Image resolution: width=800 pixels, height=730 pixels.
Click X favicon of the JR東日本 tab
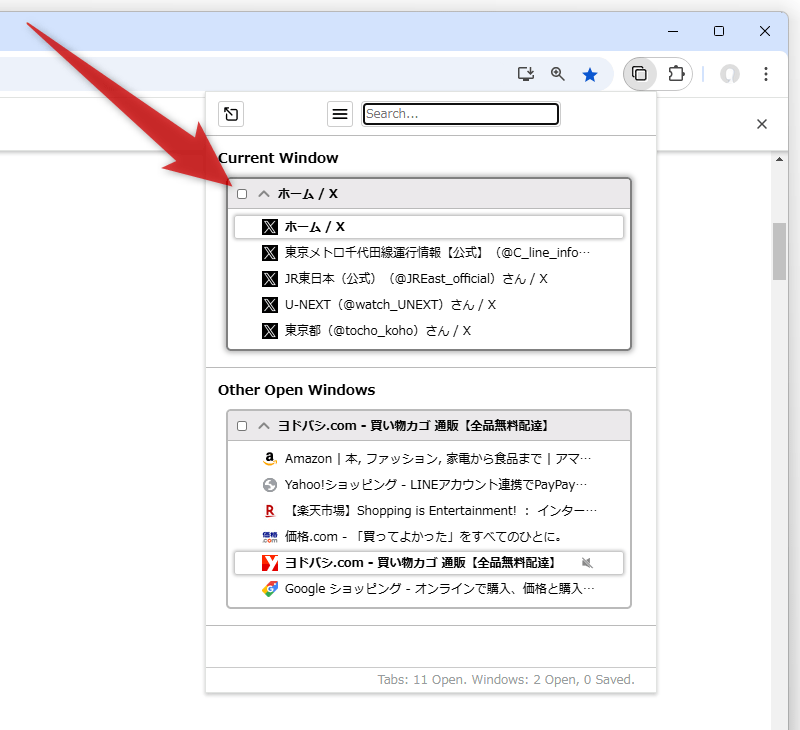(270, 279)
